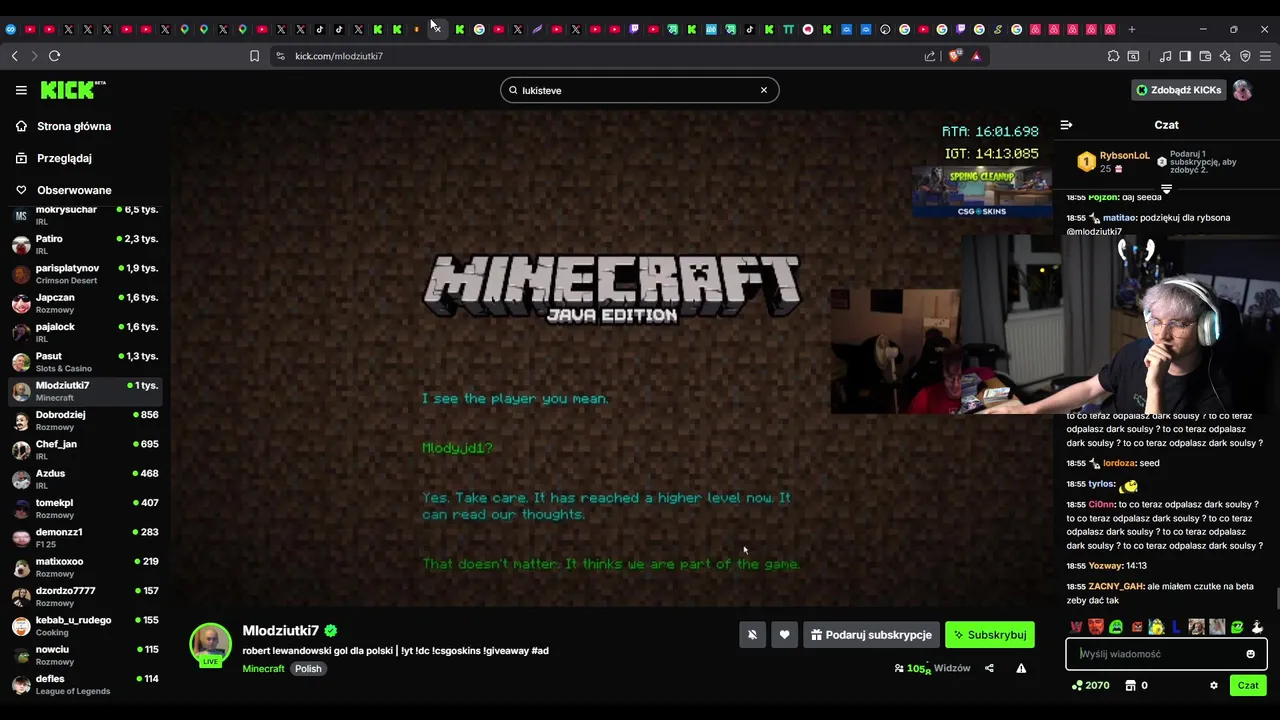Open demonzz1 F1 25 stream
1280x720 pixels.
pos(85,538)
